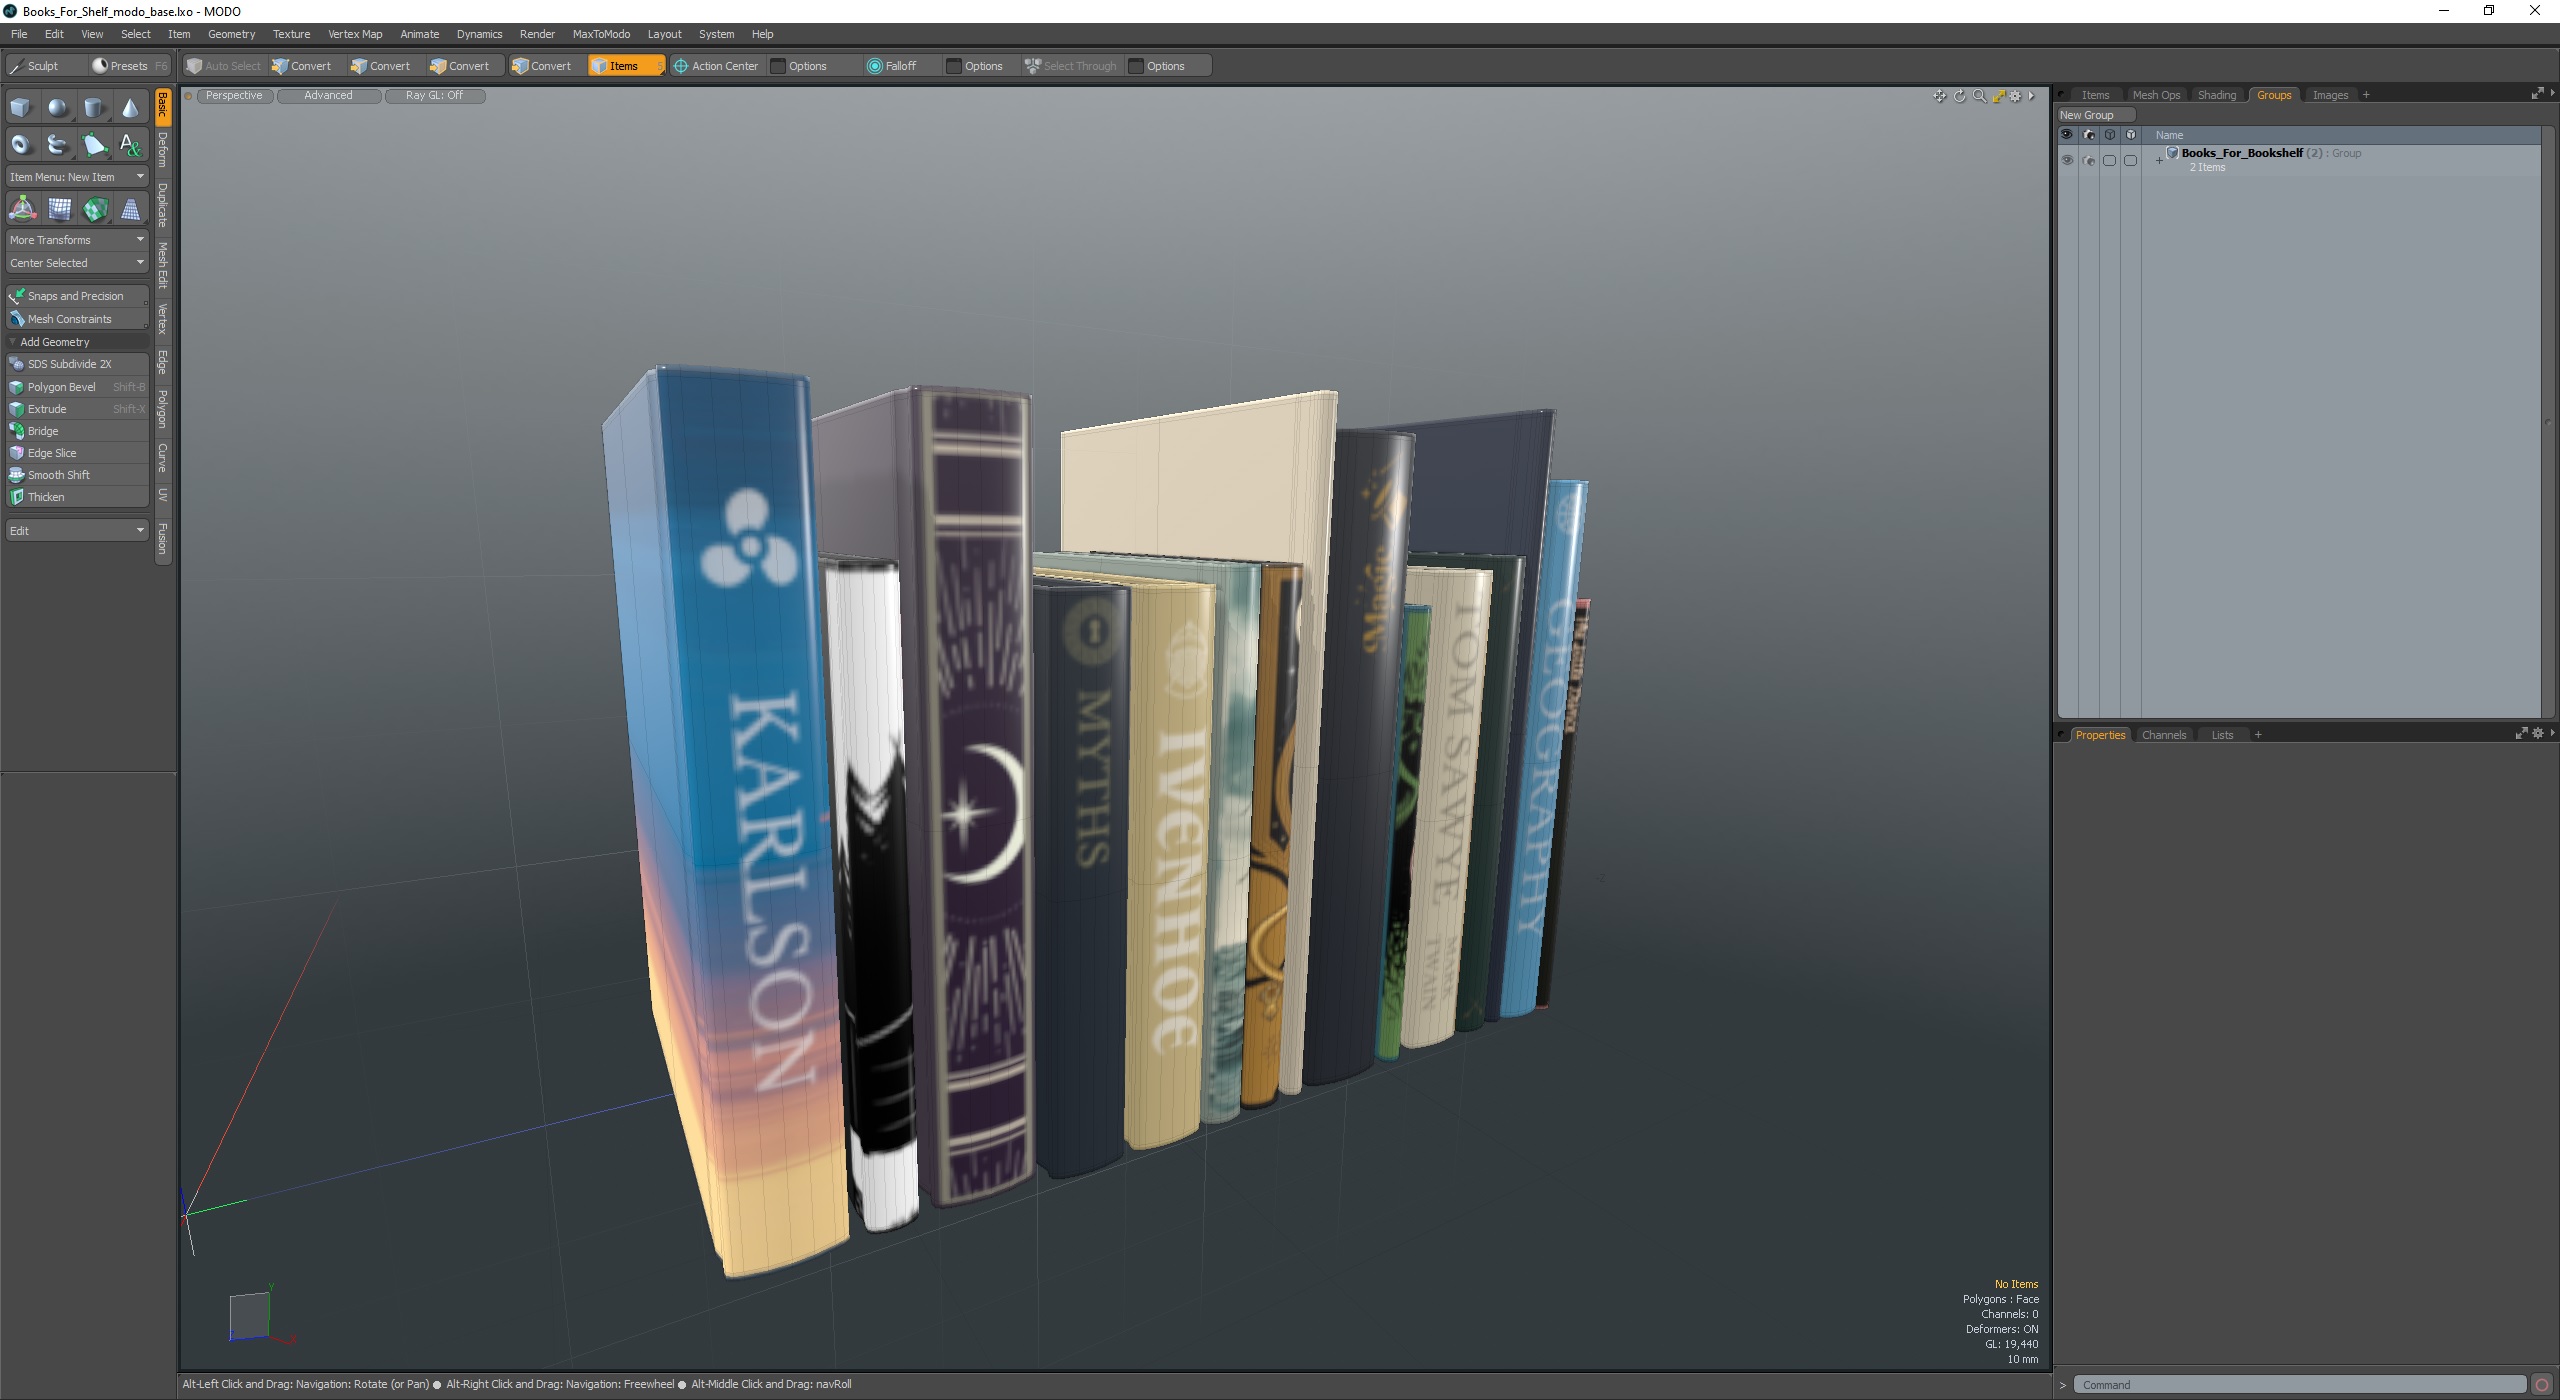Click the New Group button
Viewport: 2560px width, 1400px height.
(x=2095, y=115)
